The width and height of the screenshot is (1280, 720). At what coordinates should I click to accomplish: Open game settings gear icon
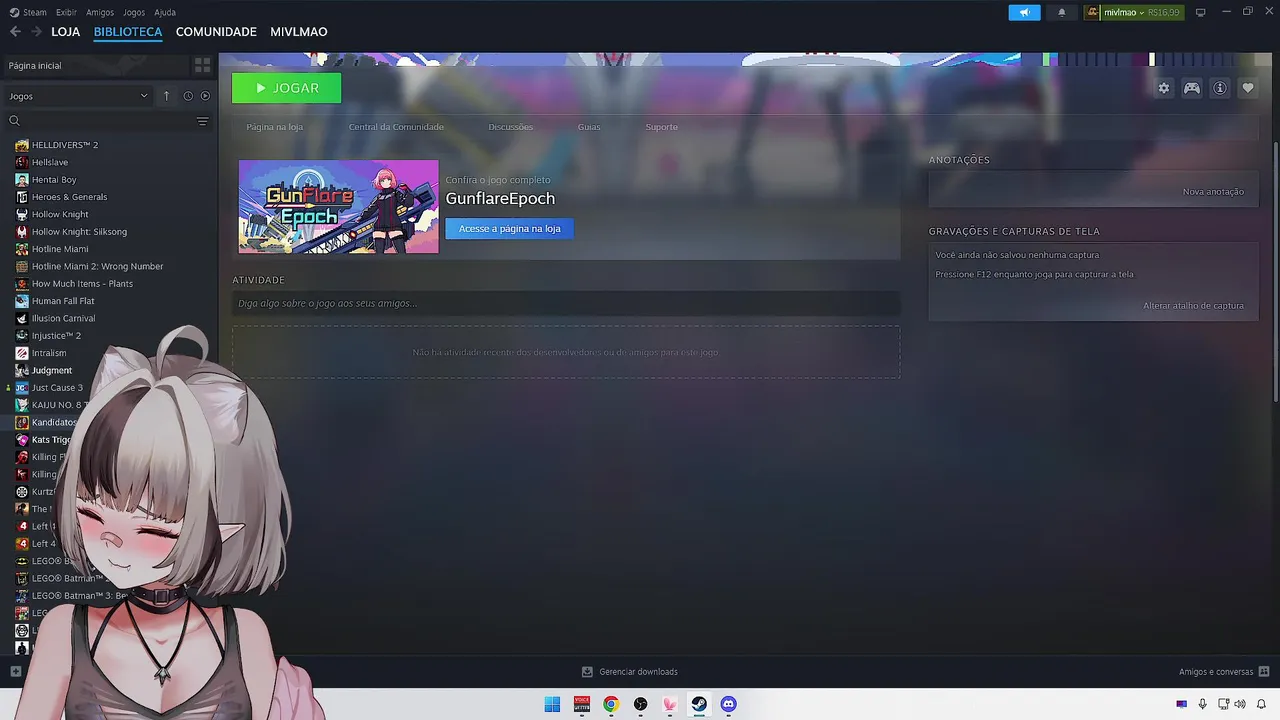[1163, 88]
